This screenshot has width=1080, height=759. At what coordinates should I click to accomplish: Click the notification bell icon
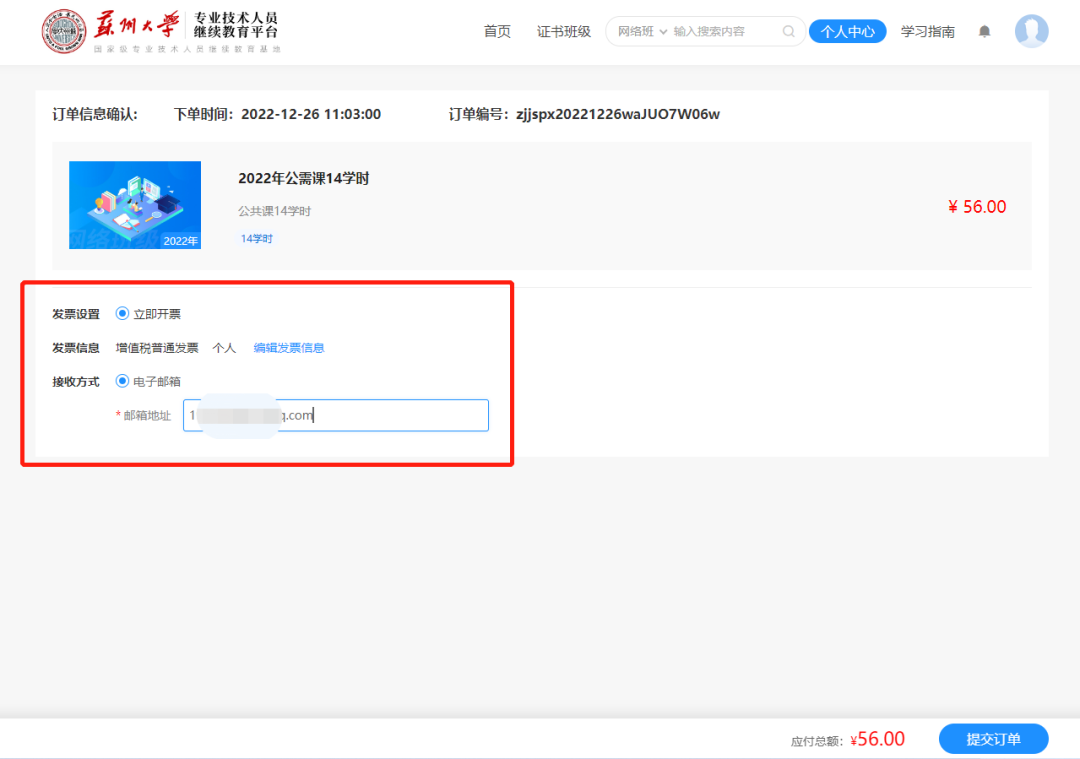pos(984,31)
